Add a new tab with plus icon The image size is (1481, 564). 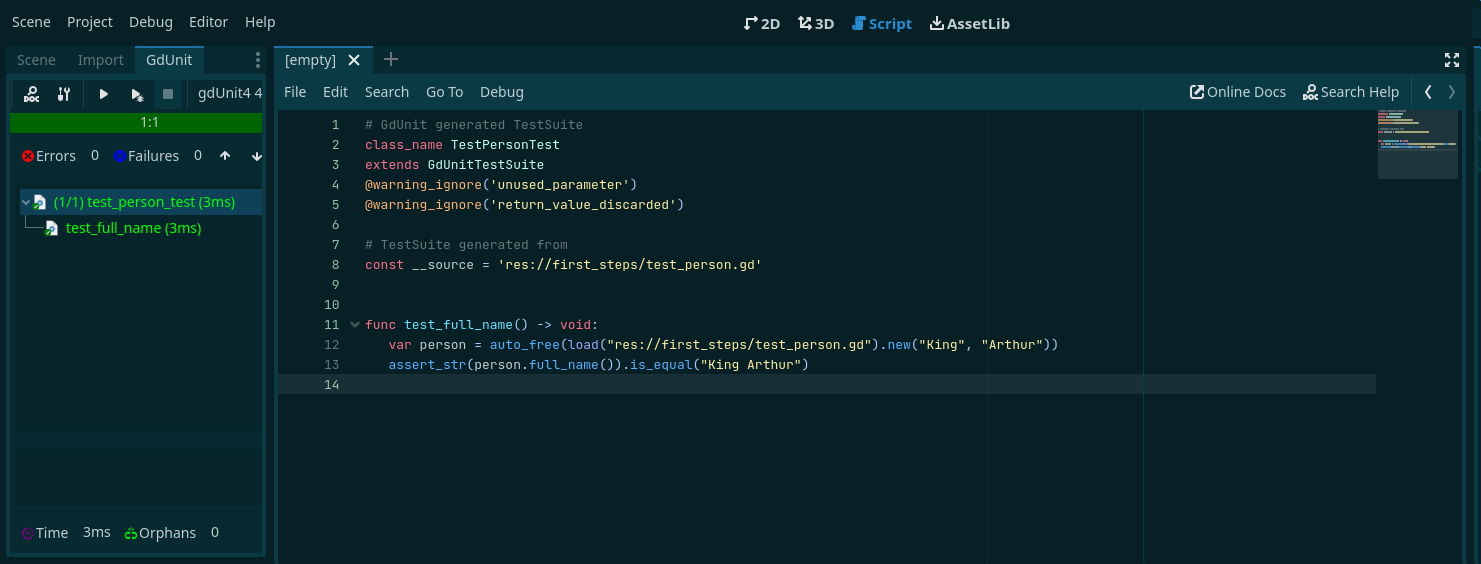coord(391,60)
